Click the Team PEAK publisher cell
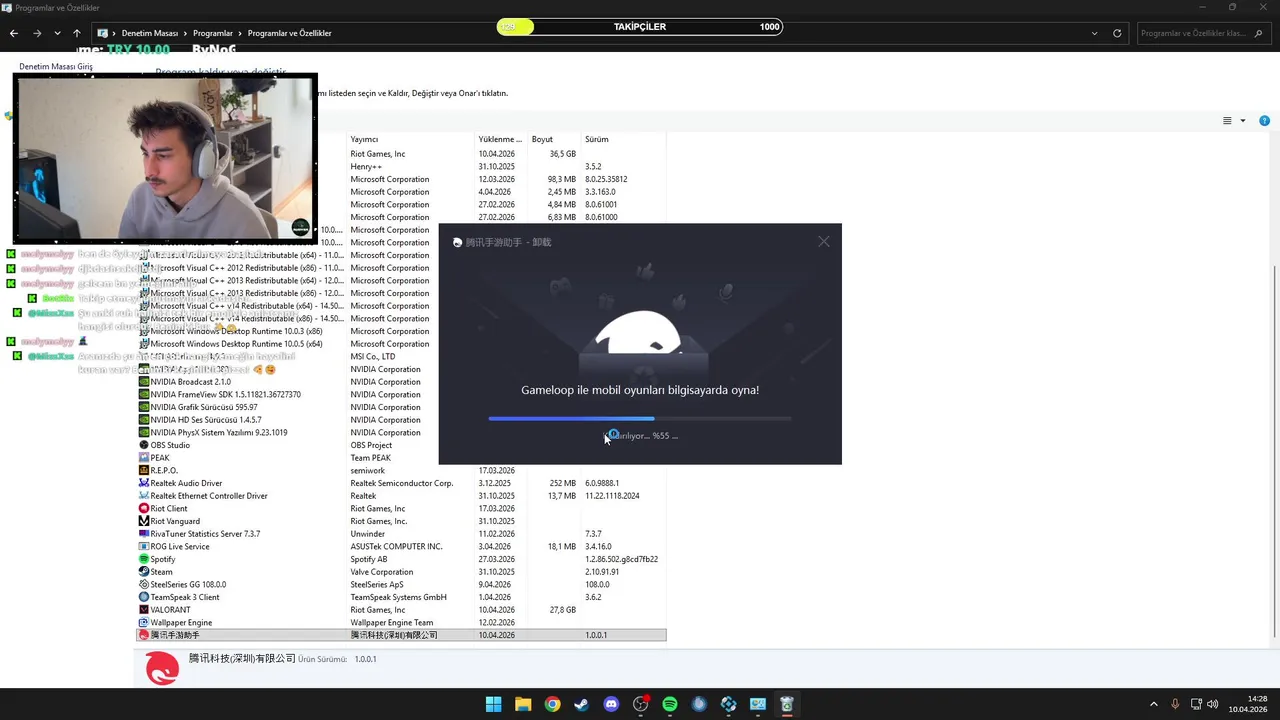 [371, 458]
